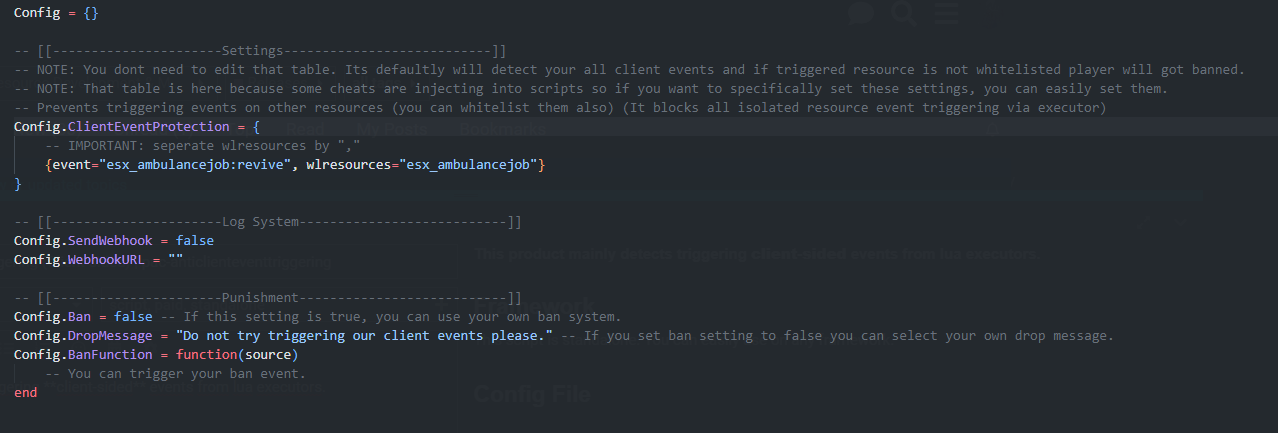Viewport: 1278px width, 433px height.
Task: Click the Config = {} declaration line
Action: coord(56,13)
